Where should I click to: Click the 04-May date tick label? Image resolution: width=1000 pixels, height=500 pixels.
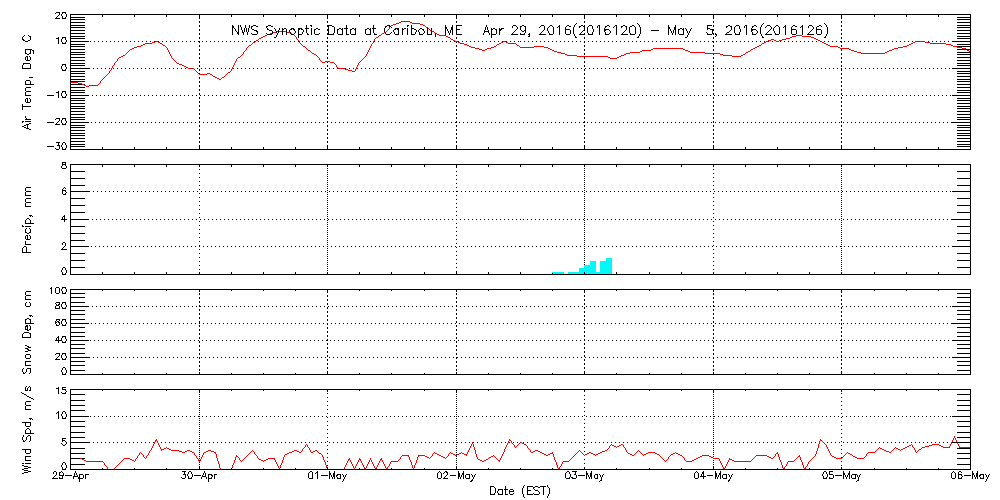click(x=714, y=477)
